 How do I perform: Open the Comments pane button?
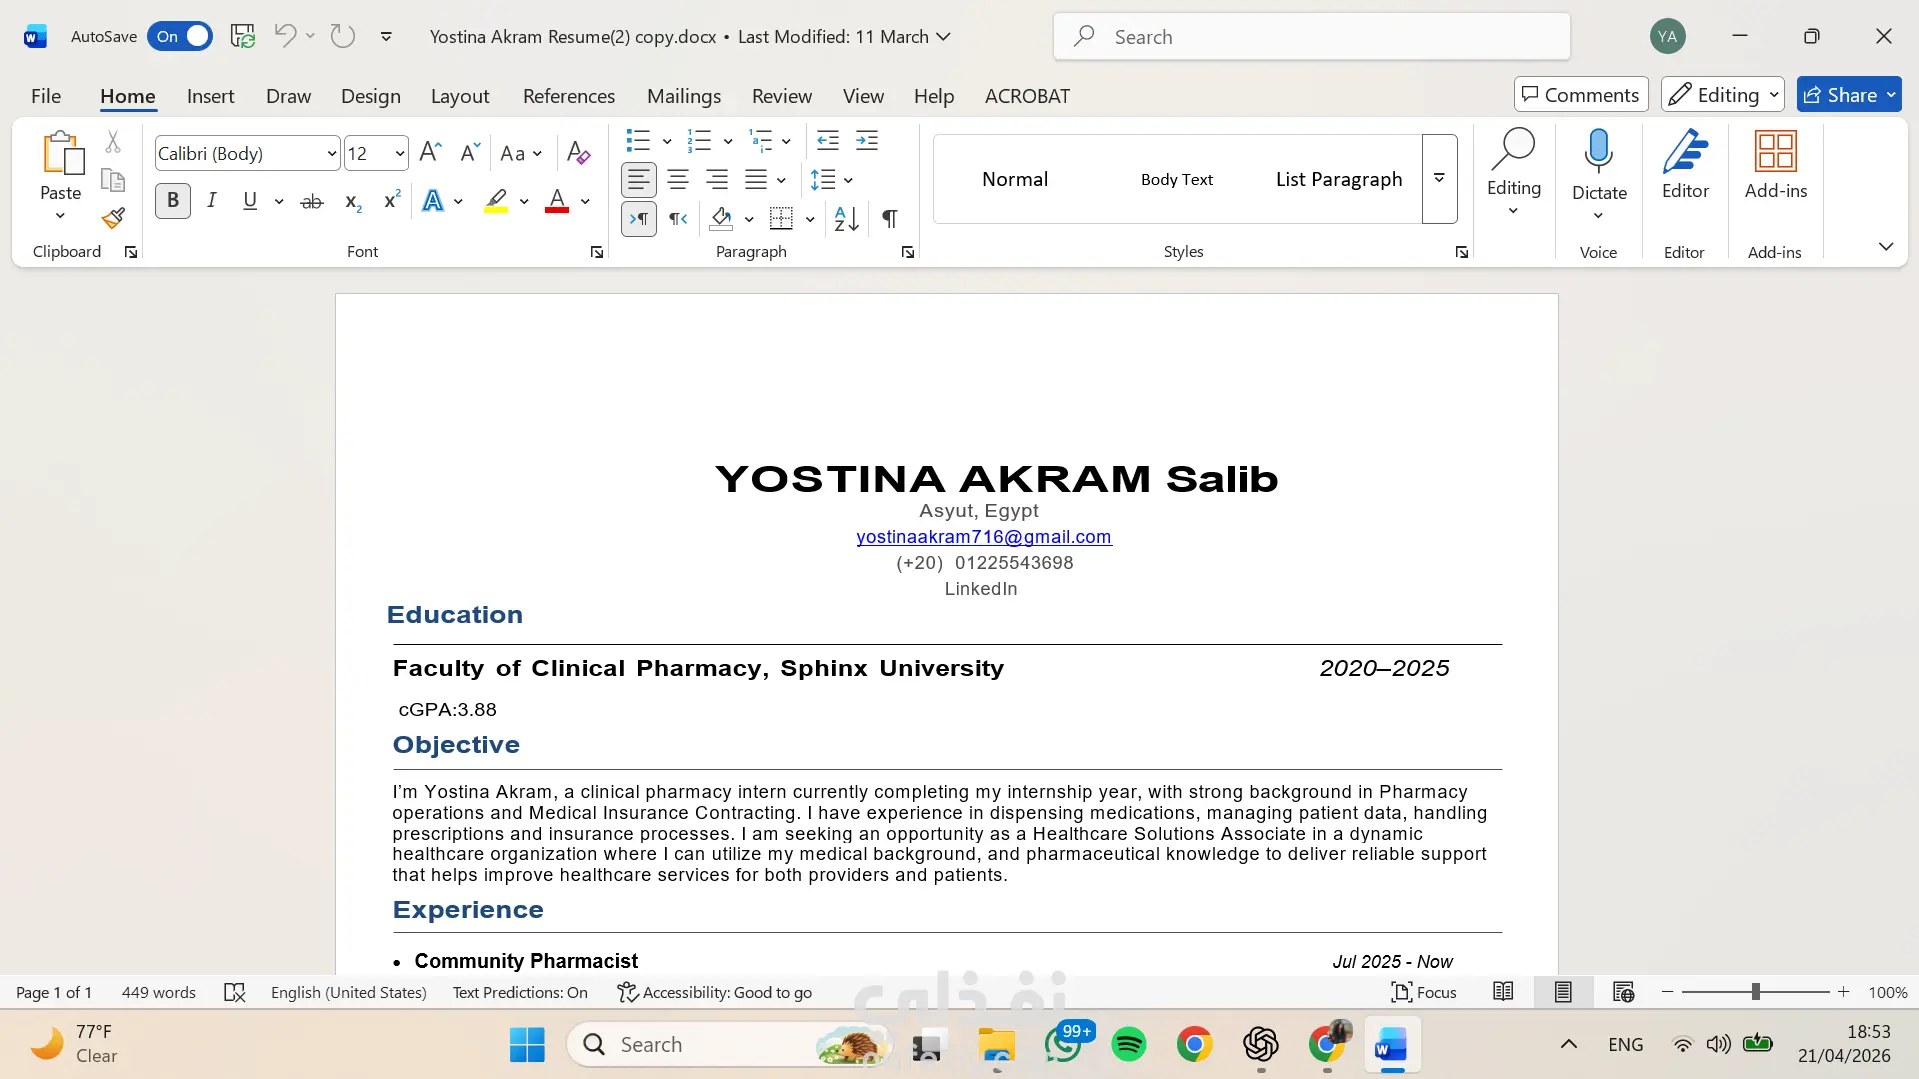(x=1581, y=95)
